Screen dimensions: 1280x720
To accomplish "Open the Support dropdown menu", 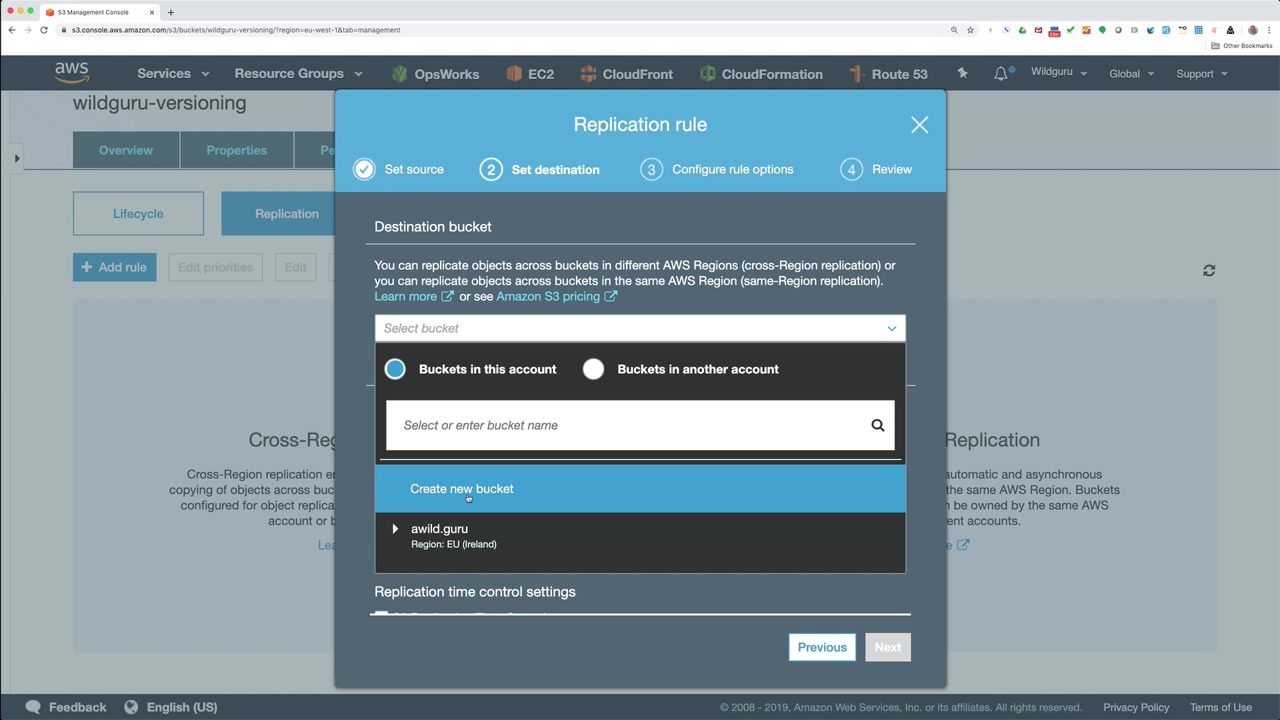I will click(x=1202, y=73).
